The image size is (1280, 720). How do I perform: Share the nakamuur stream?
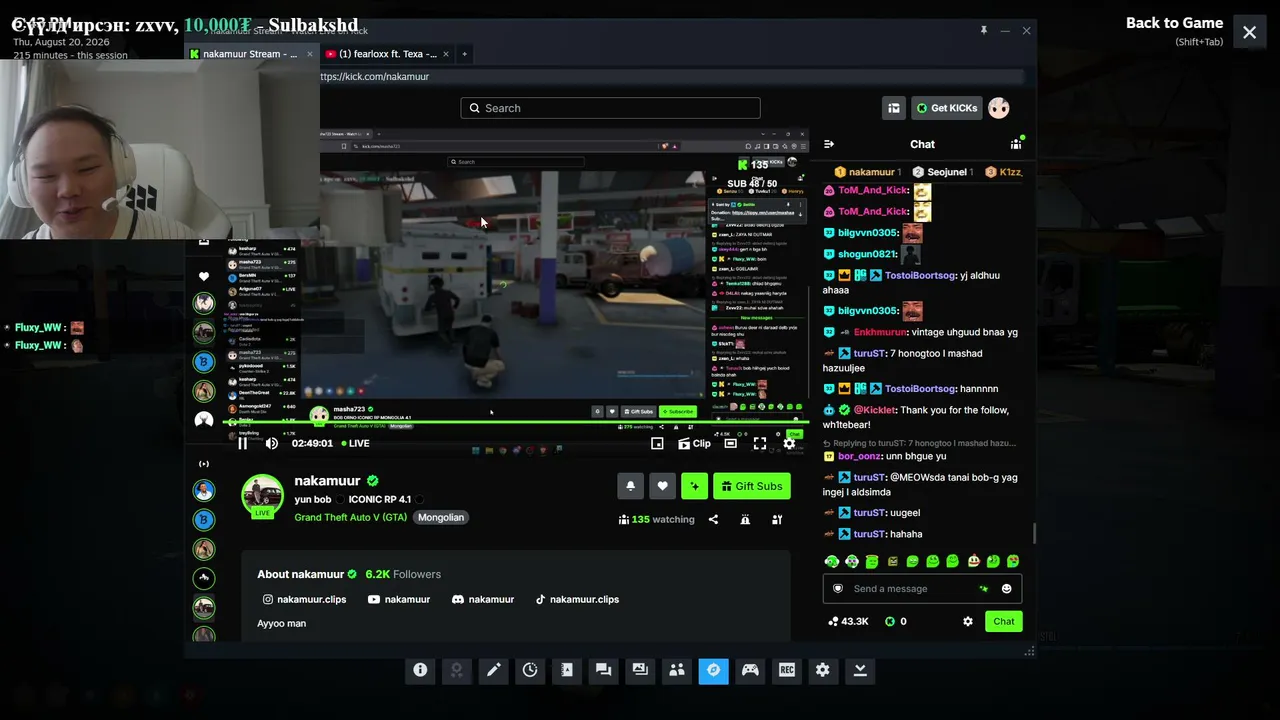tap(713, 519)
